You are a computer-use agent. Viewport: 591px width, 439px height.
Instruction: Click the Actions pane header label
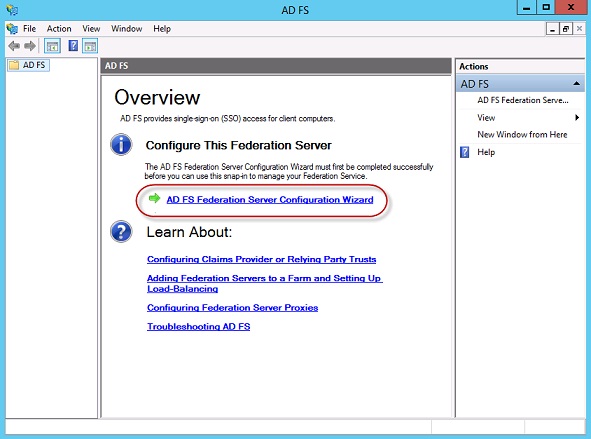473,66
